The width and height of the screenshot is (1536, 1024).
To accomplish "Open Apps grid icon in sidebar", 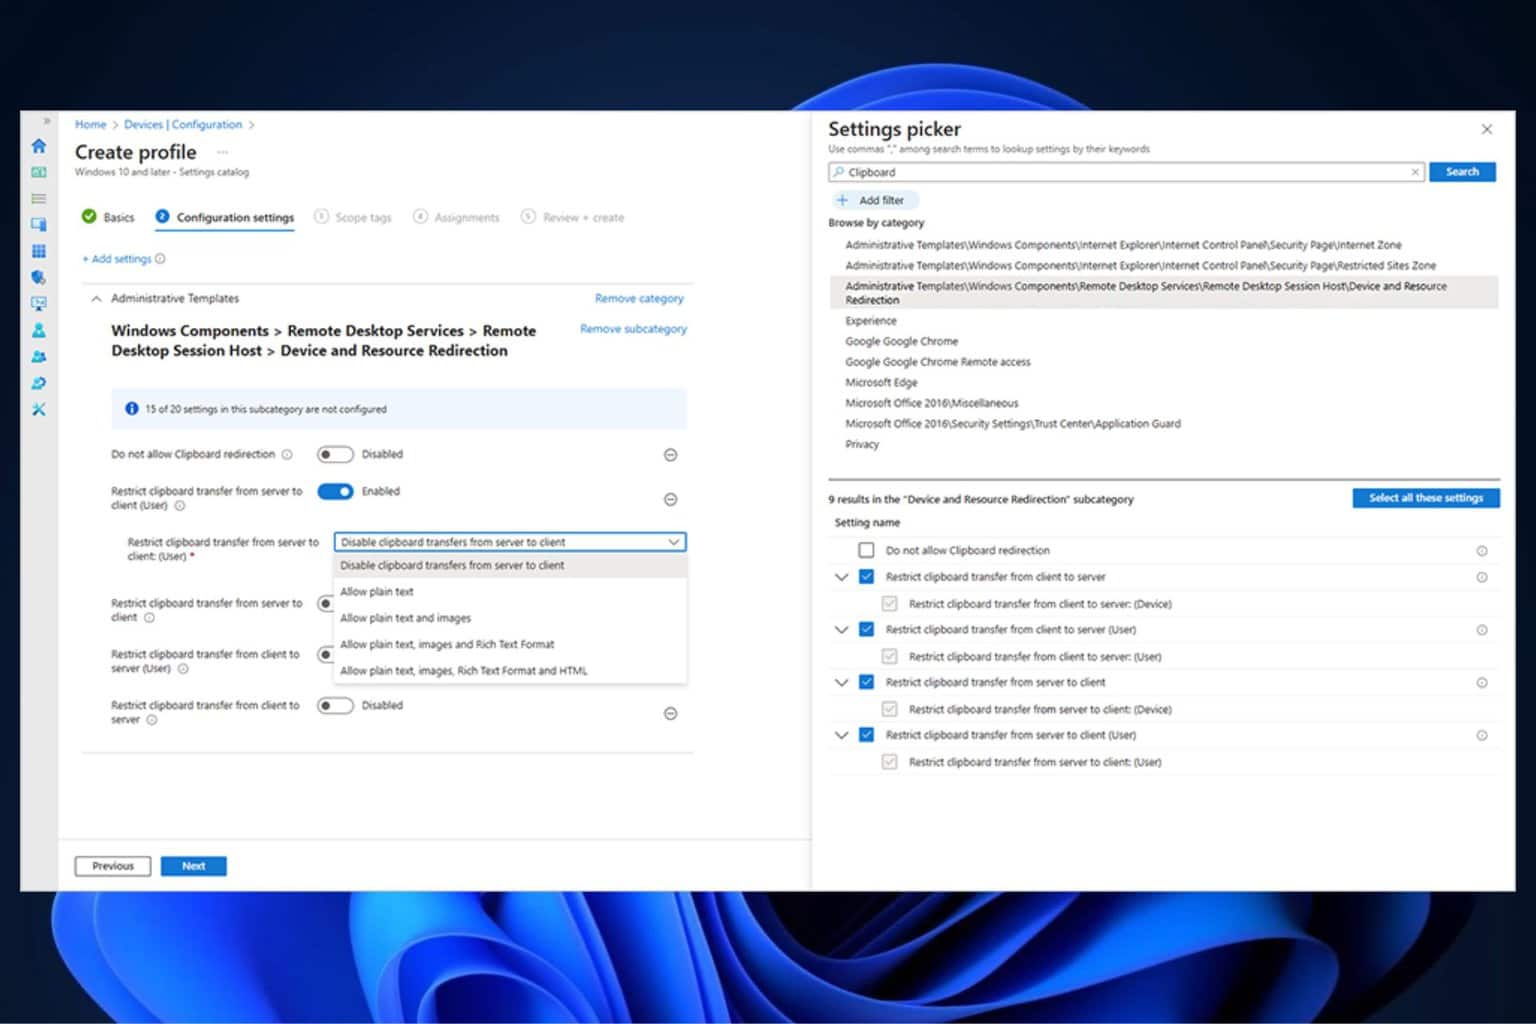I will [x=39, y=251].
